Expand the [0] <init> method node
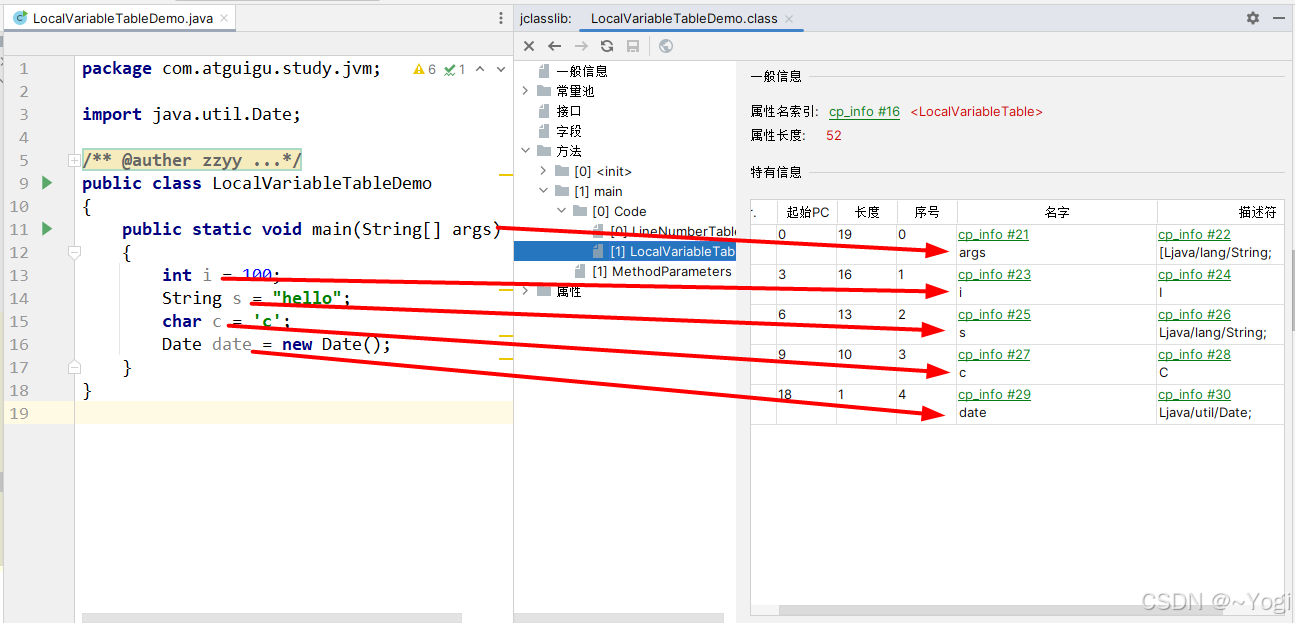The width and height of the screenshot is (1295, 623). 544,171
